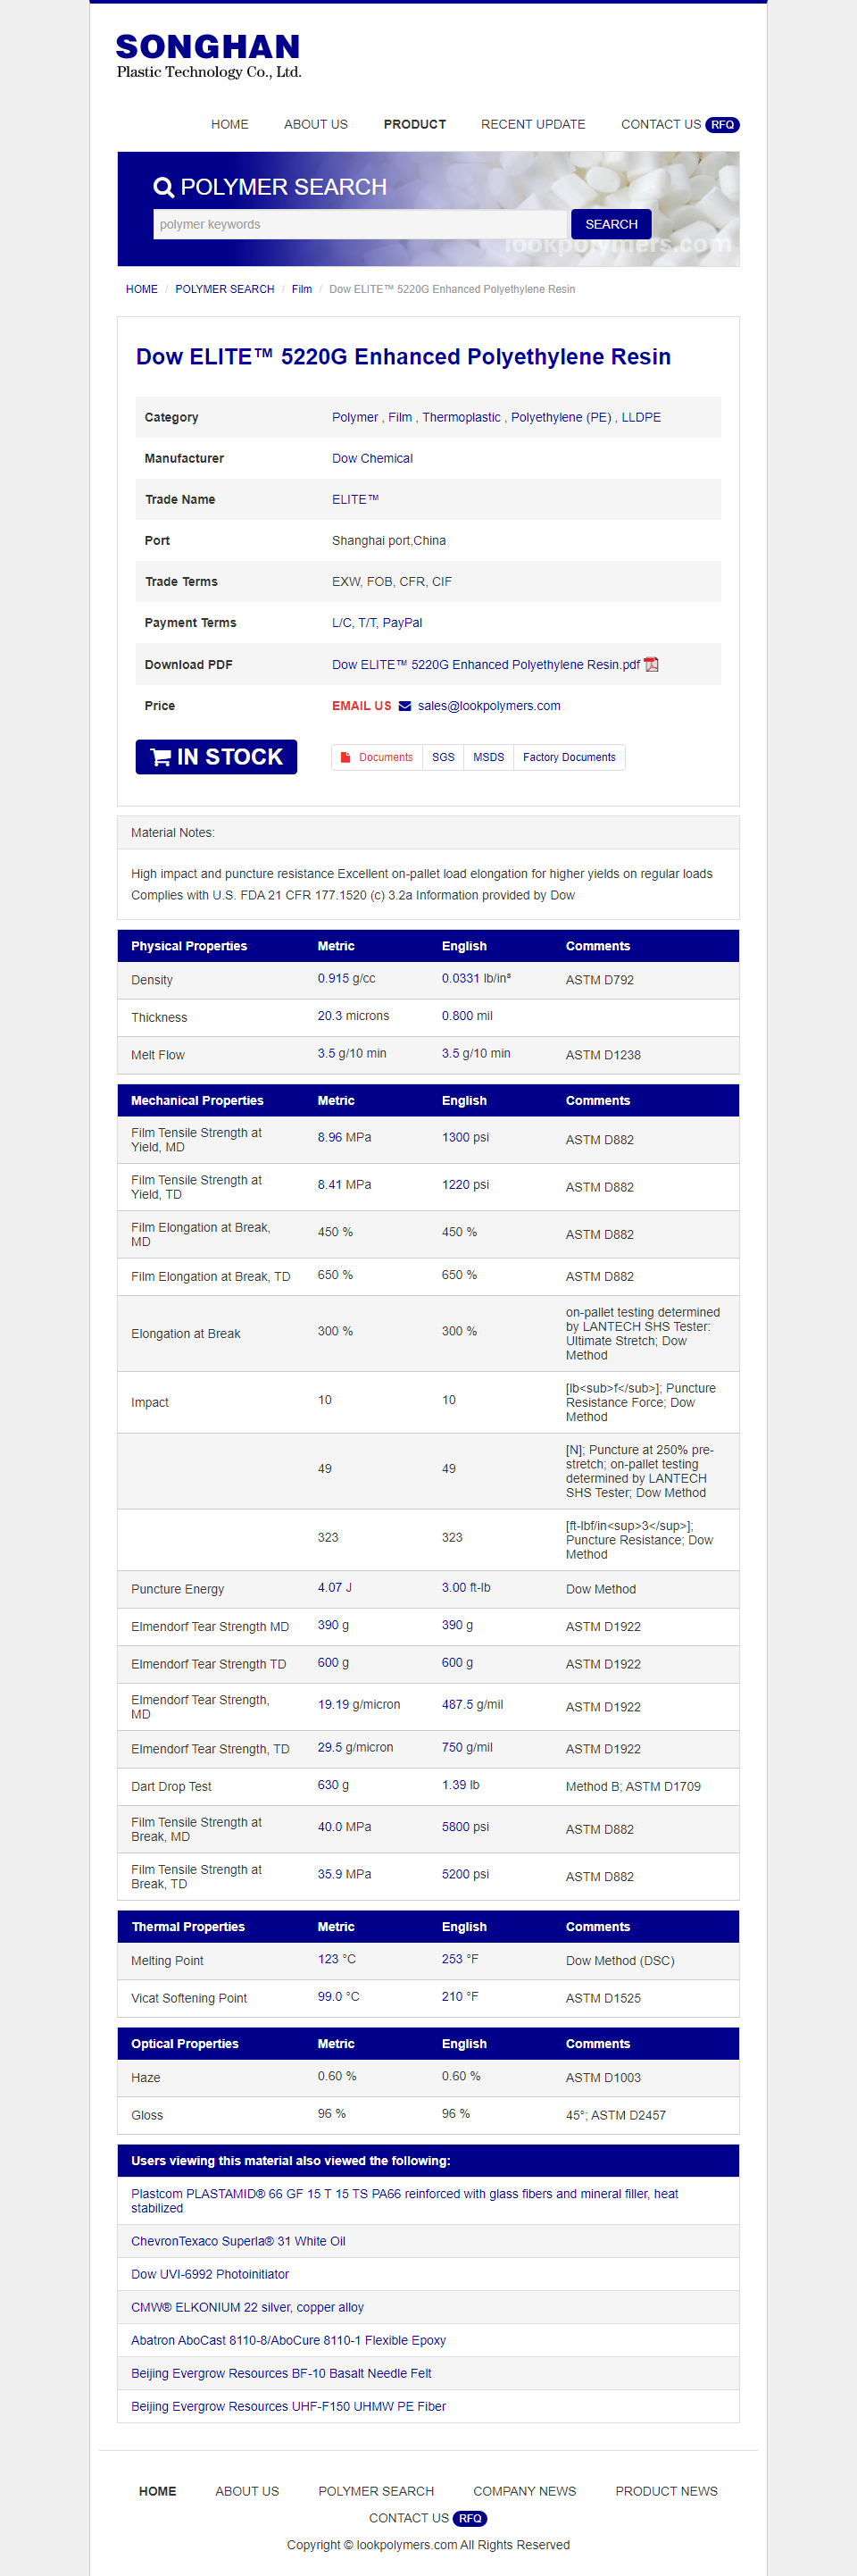Open the PRODUCT menu item
Image resolution: width=857 pixels, height=2576 pixels.
[x=414, y=125]
